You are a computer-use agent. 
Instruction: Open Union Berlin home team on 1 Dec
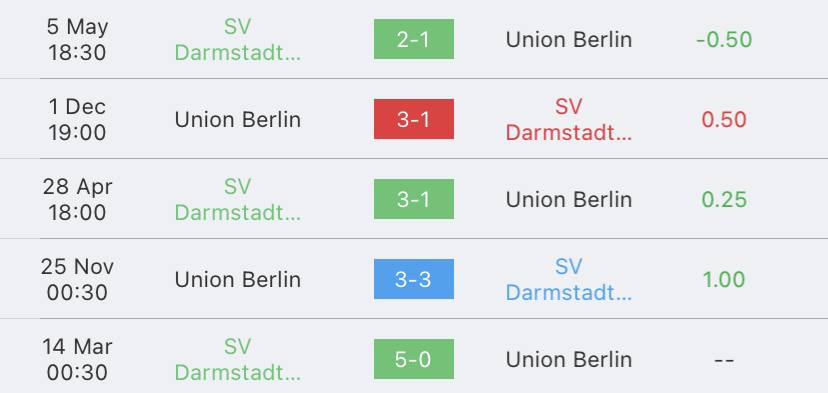click(238, 120)
